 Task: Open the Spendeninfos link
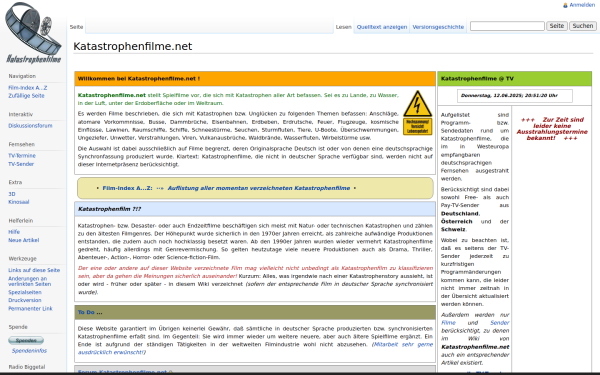click(x=29, y=351)
